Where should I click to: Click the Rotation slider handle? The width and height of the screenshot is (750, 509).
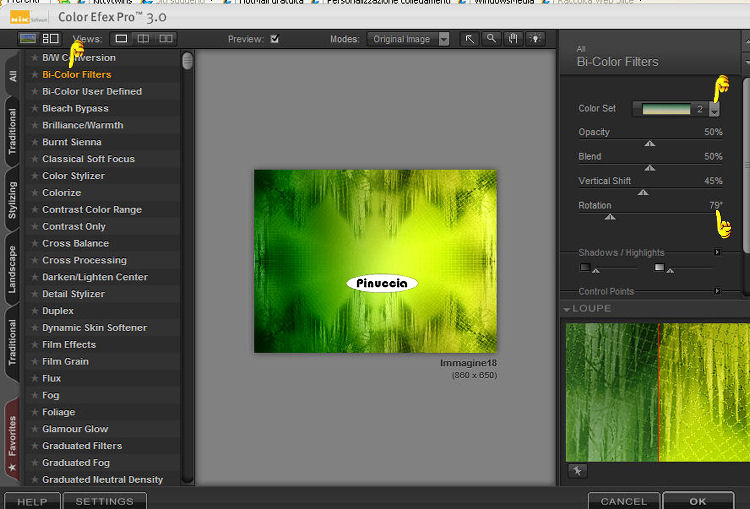(610, 216)
